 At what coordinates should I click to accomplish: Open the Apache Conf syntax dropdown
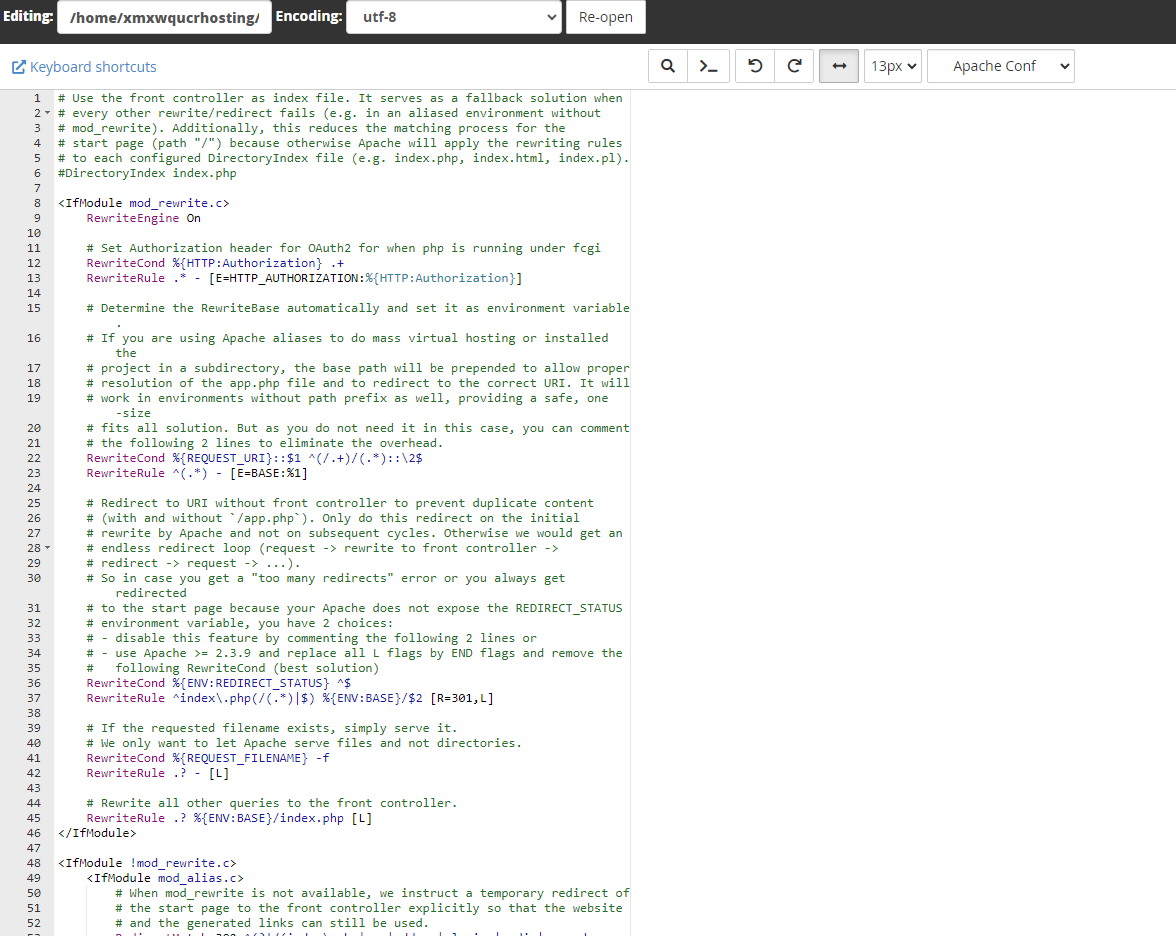click(1000, 66)
